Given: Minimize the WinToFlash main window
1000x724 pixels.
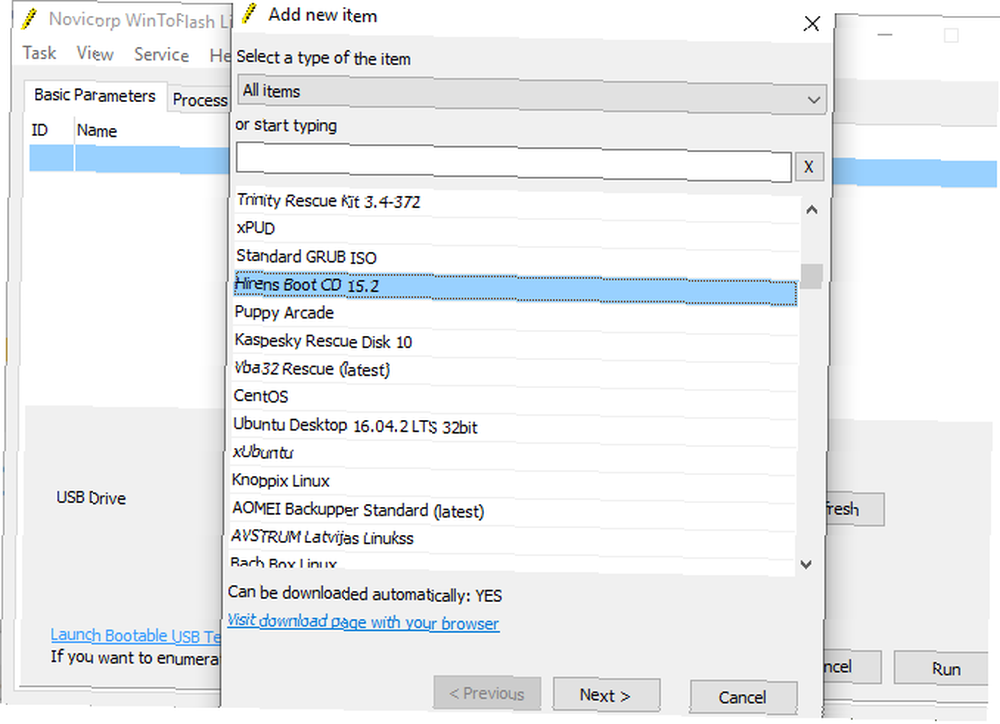Looking at the screenshot, I should coord(885,34).
